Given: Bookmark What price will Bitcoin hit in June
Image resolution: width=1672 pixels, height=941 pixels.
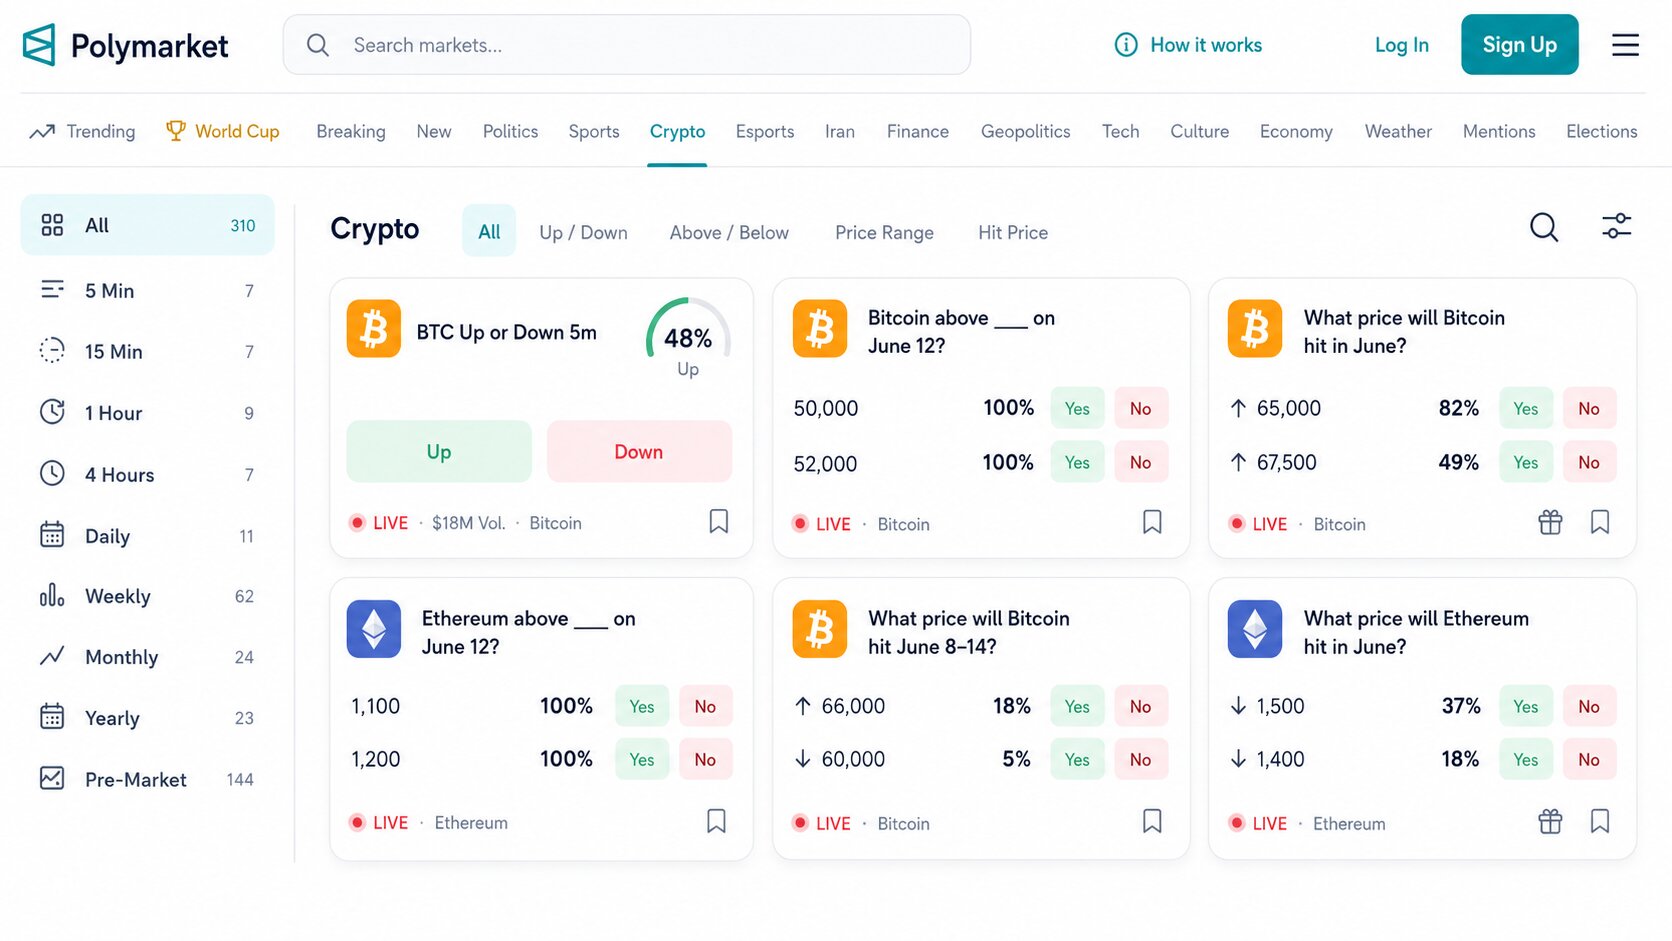Looking at the screenshot, I should [1600, 522].
